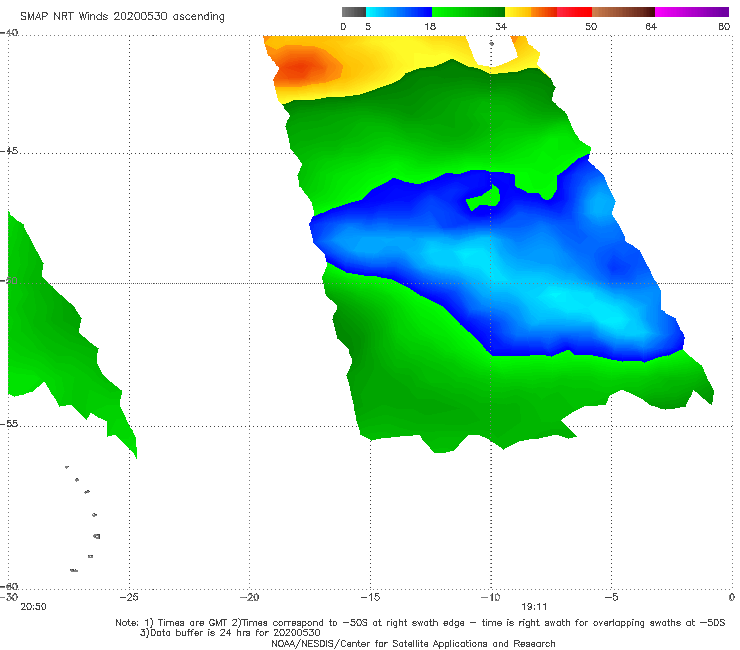
Task: Click the orange high-wind core near -18 longitude
Action: [304, 66]
